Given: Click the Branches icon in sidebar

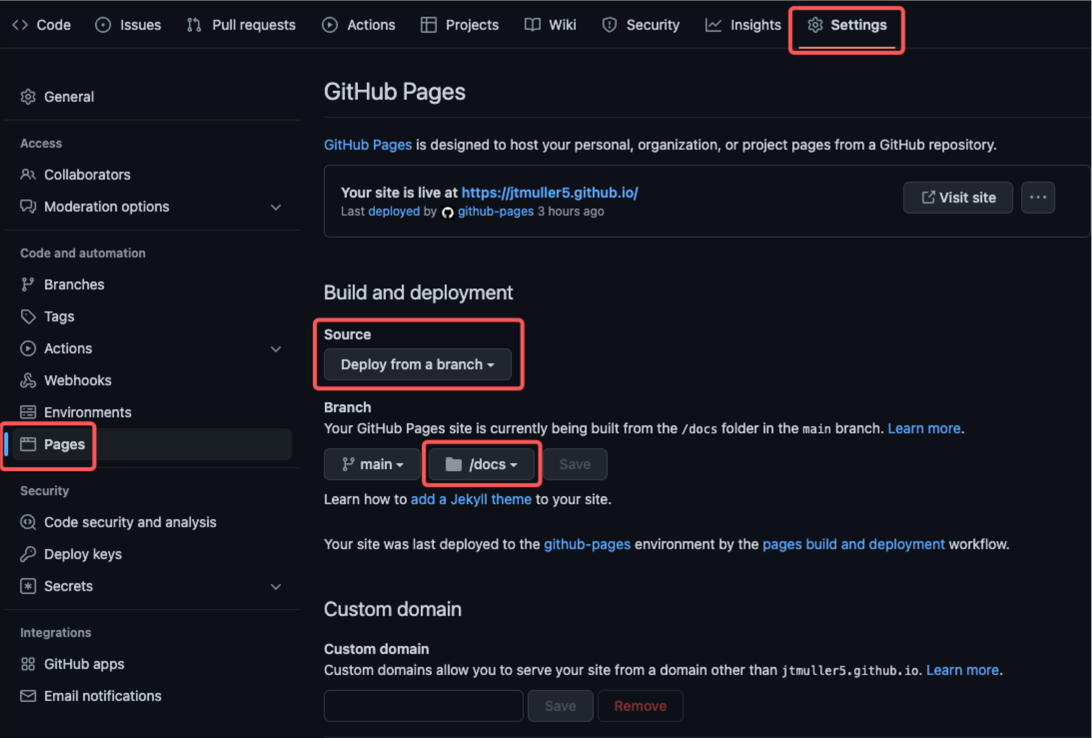Looking at the screenshot, I should [28, 285].
